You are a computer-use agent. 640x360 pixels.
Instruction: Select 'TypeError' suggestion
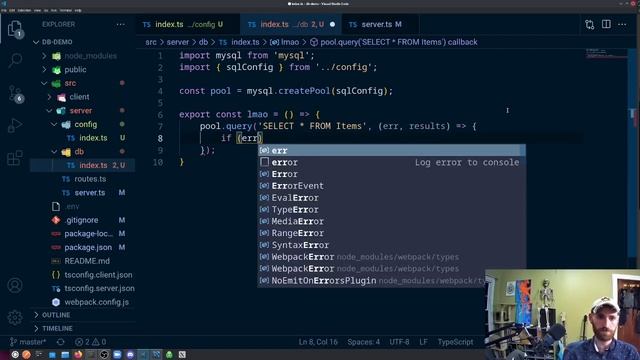pos(391,210)
